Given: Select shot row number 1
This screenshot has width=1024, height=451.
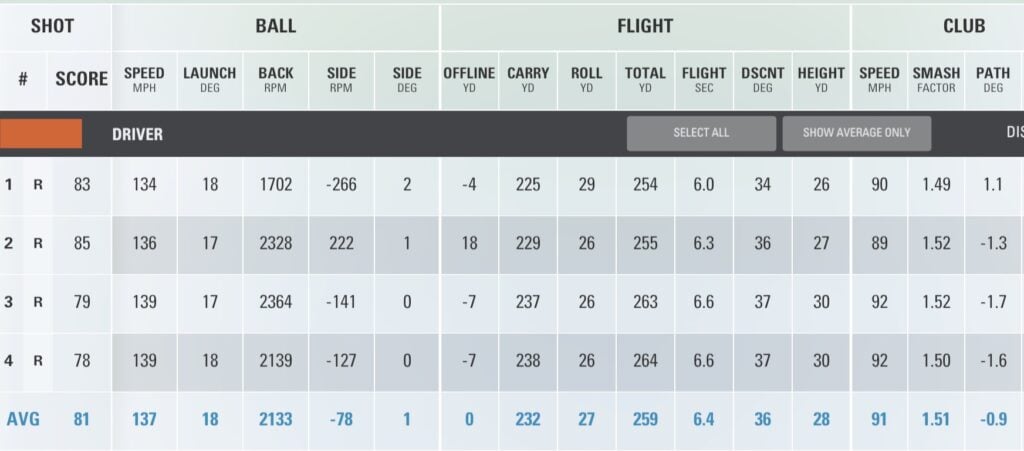Looking at the screenshot, I should pos(9,185).
